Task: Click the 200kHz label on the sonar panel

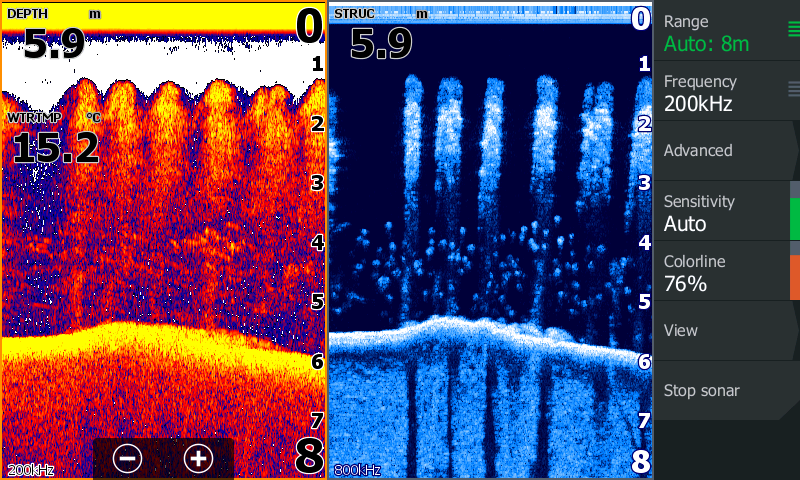Action: click(x=30, y=469)
